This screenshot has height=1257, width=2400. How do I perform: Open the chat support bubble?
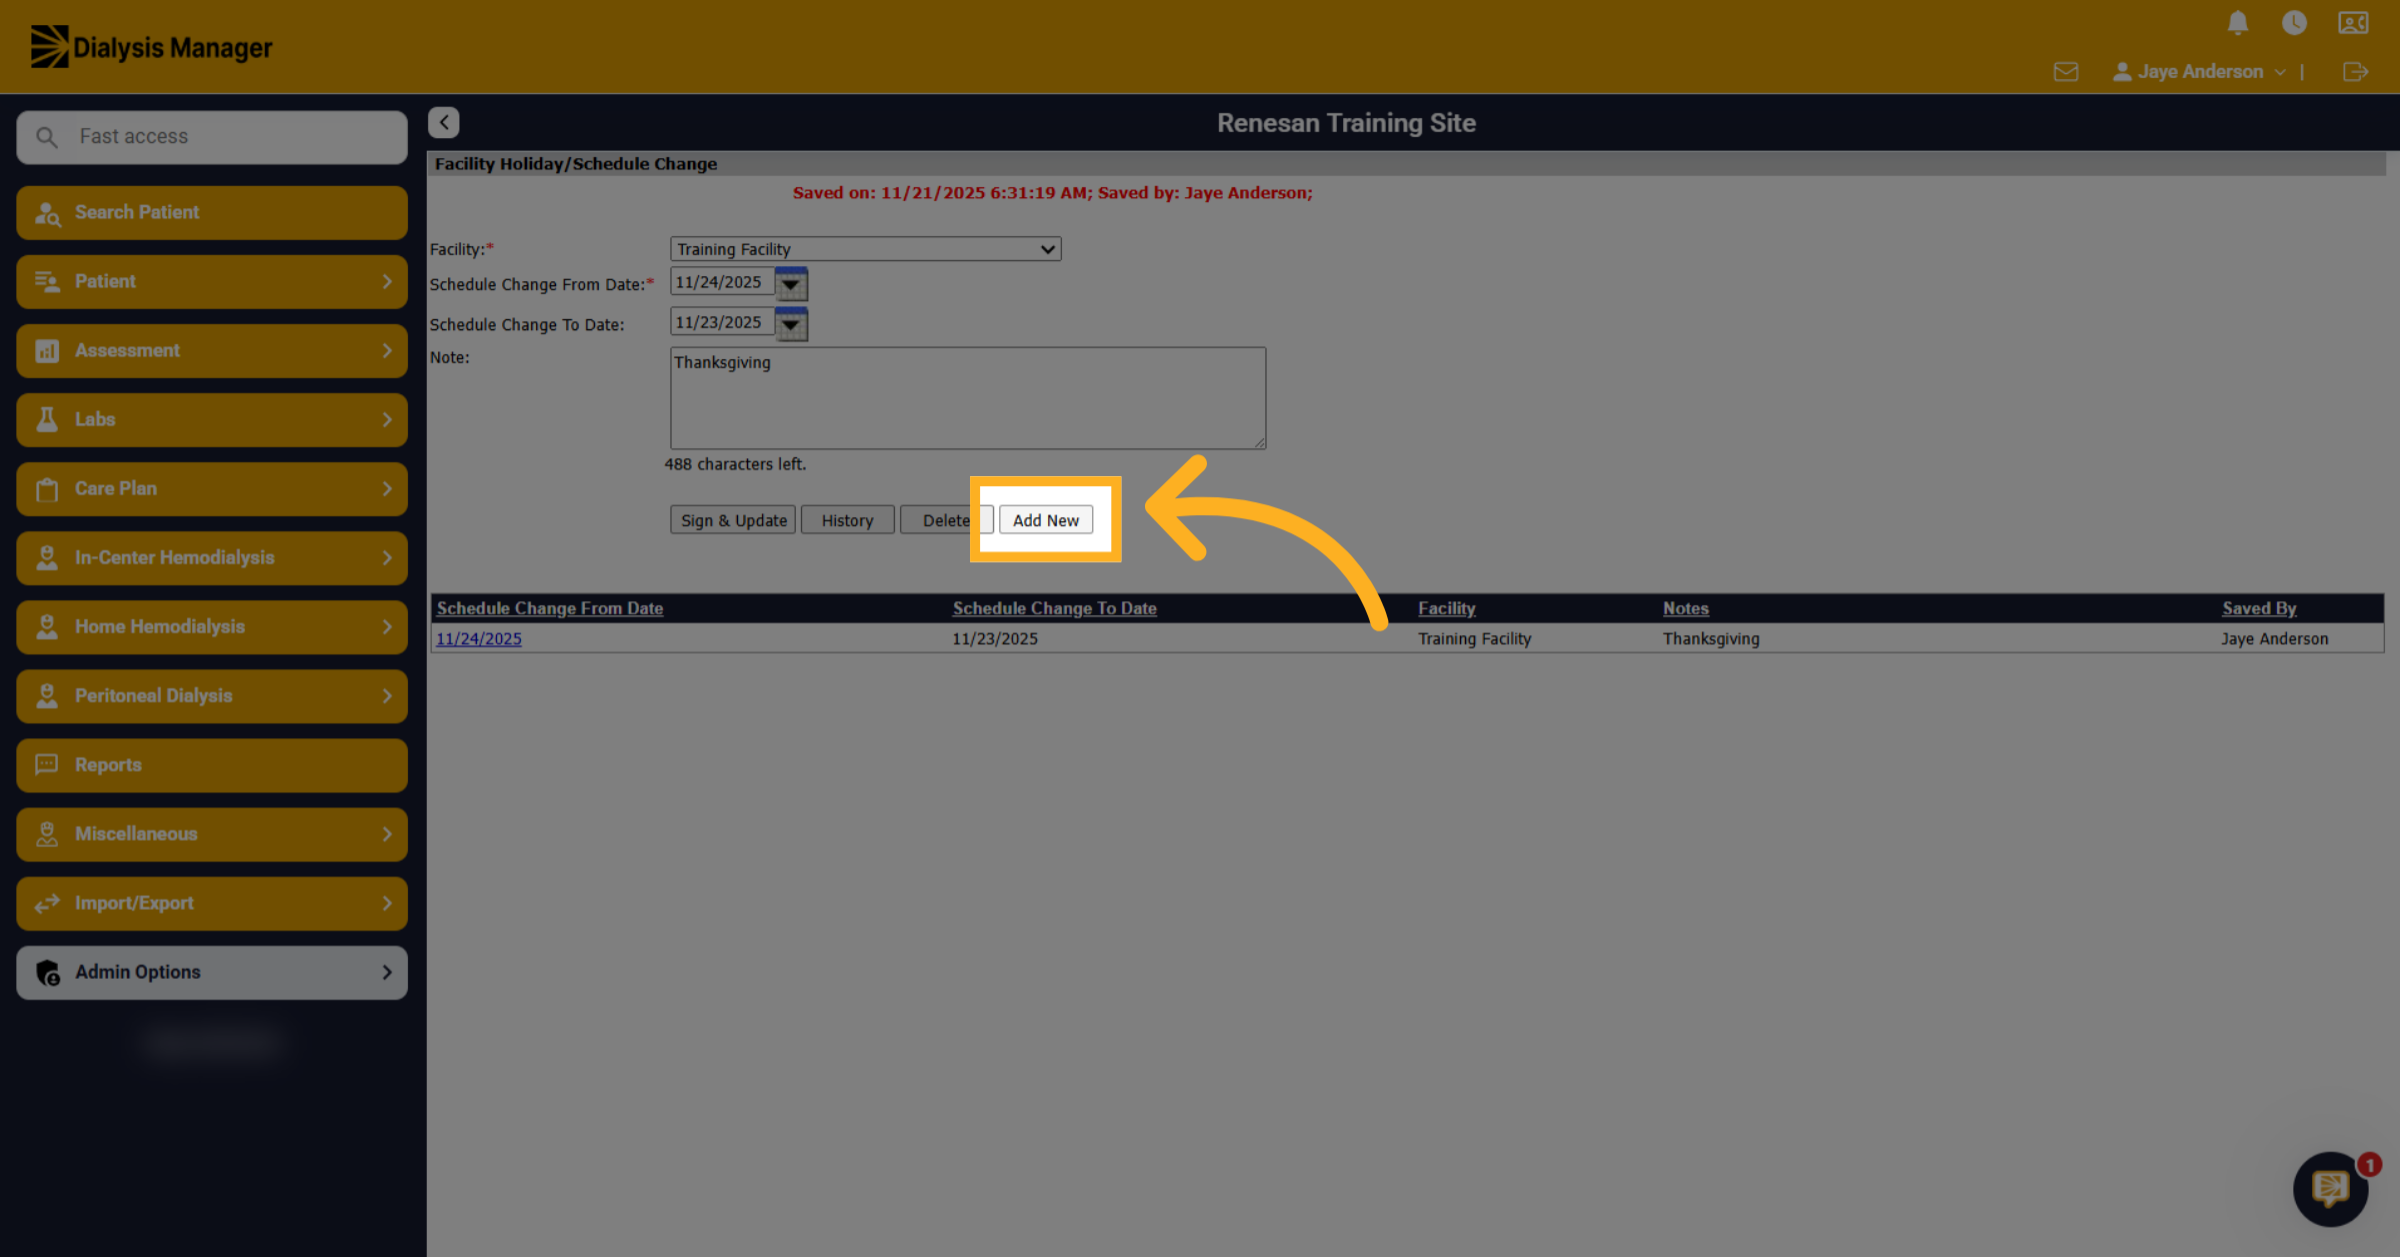[2330, 1189]
